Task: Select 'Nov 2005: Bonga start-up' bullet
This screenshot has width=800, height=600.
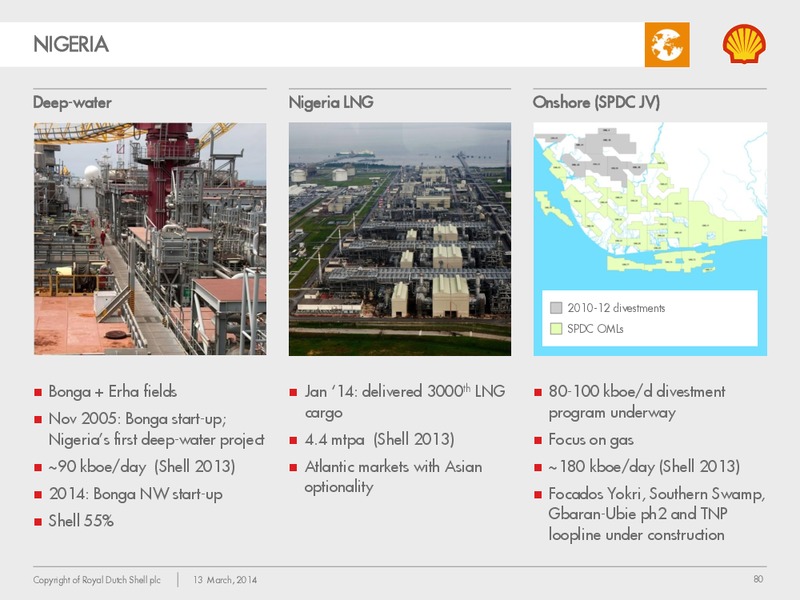Action: point(157,429)
